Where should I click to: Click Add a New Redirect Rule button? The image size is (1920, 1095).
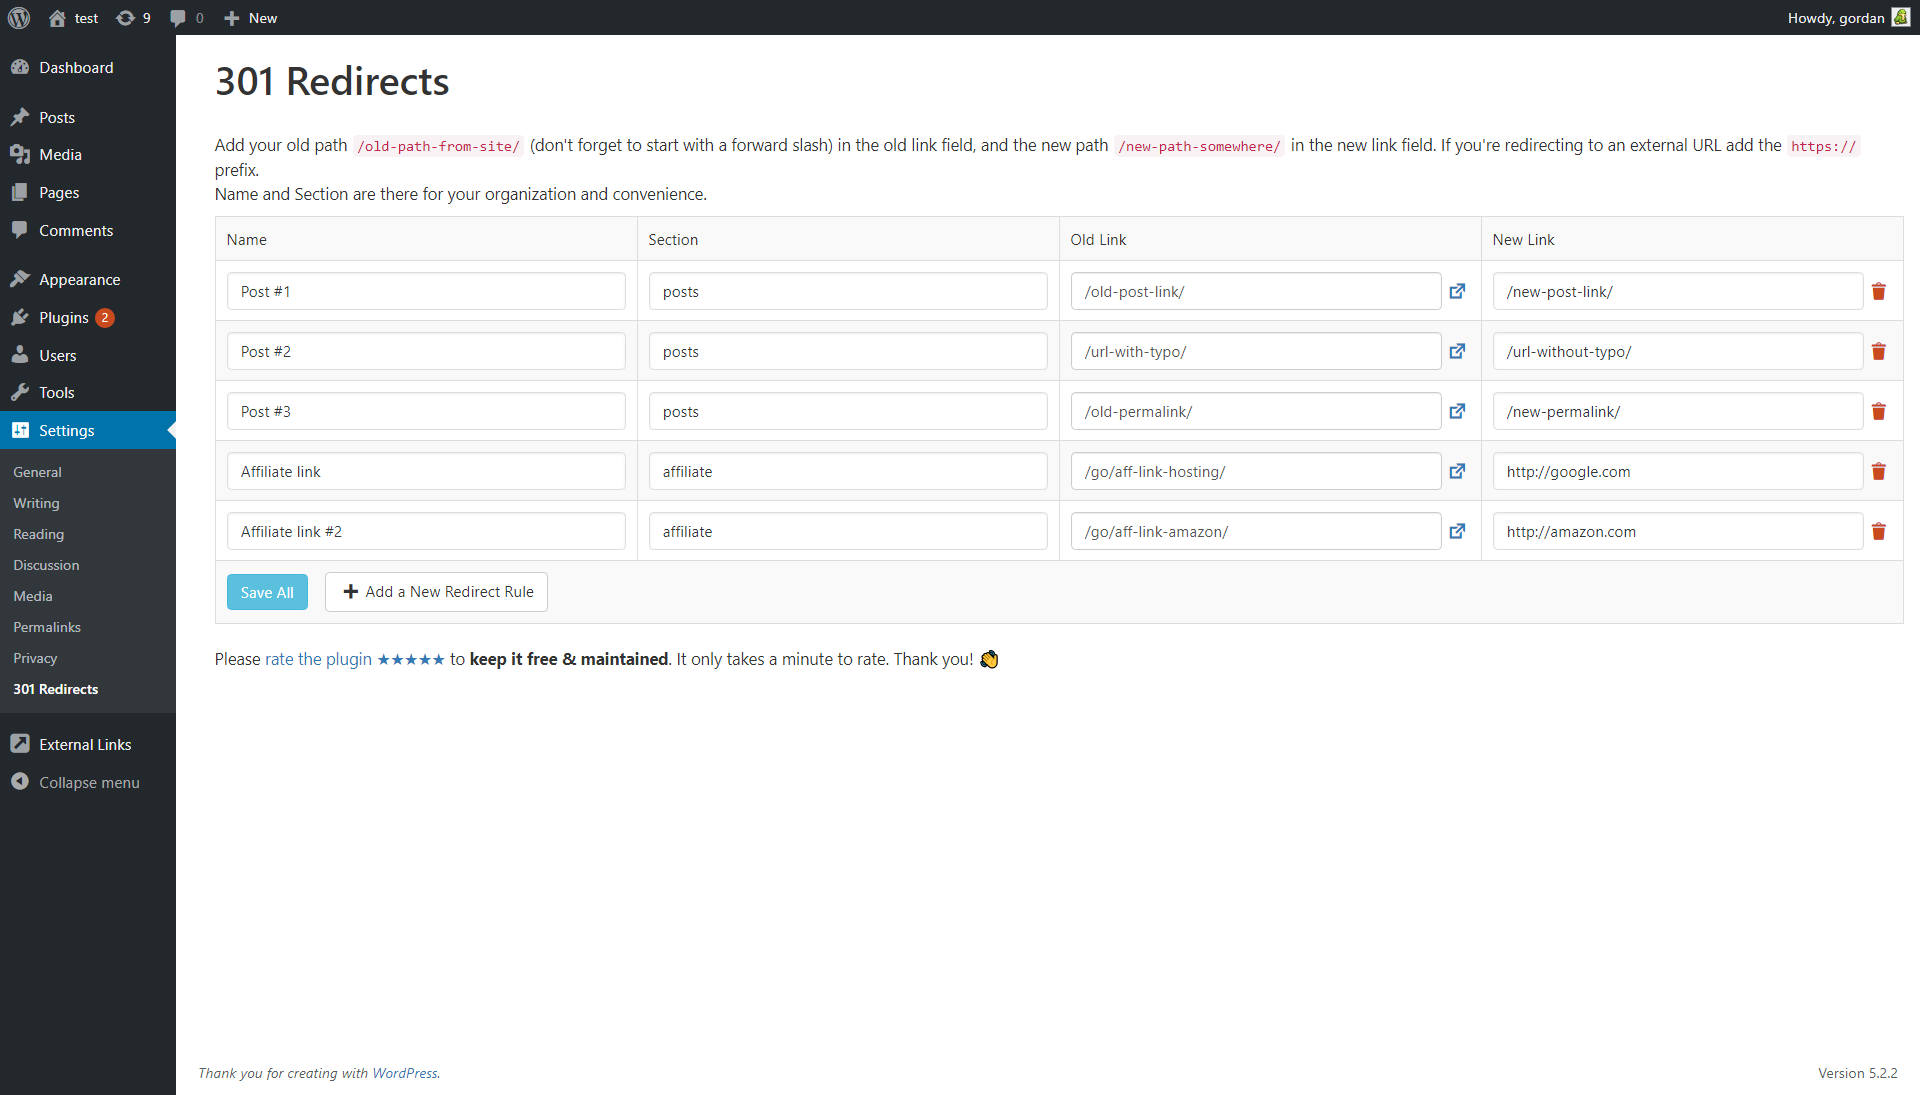pos(438,591)
